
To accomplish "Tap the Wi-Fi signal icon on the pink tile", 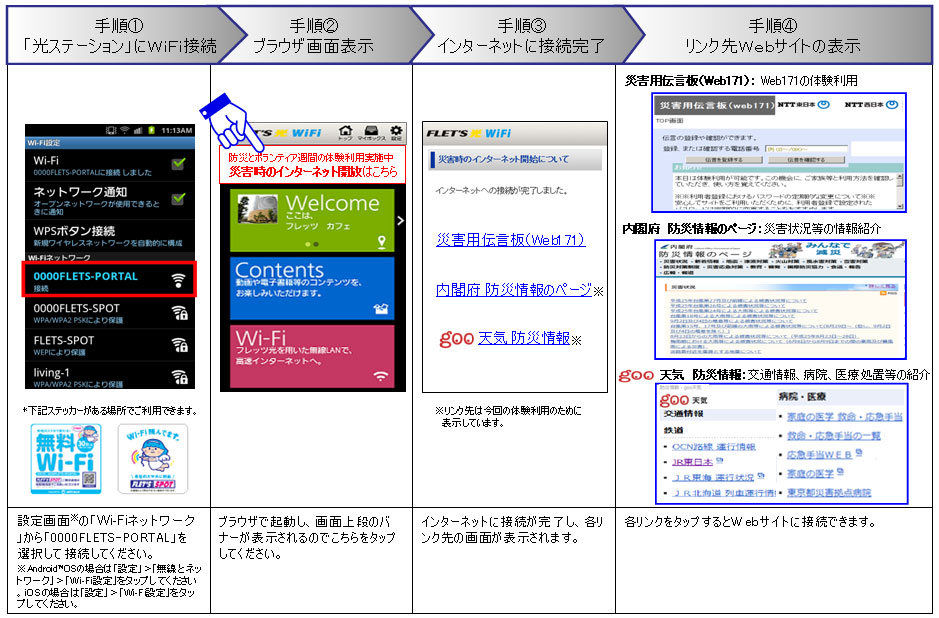I will pyautogui.click(x=380, y=376).
